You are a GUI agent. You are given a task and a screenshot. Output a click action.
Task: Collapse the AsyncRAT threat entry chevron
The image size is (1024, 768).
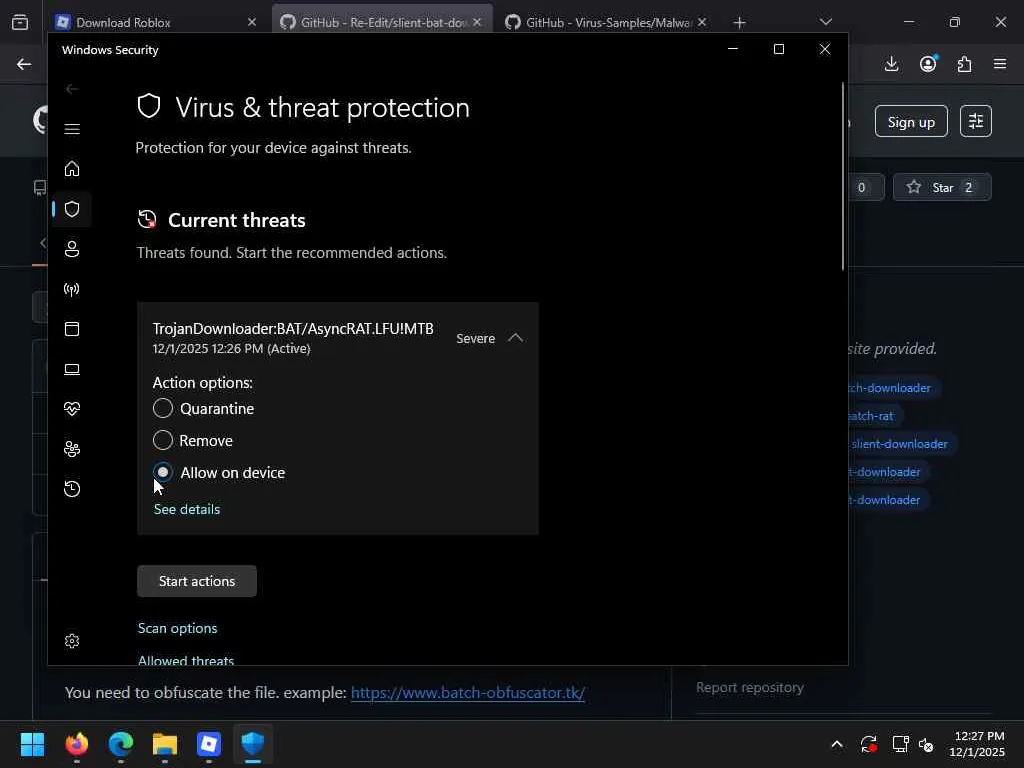click(x=515, y=338)
